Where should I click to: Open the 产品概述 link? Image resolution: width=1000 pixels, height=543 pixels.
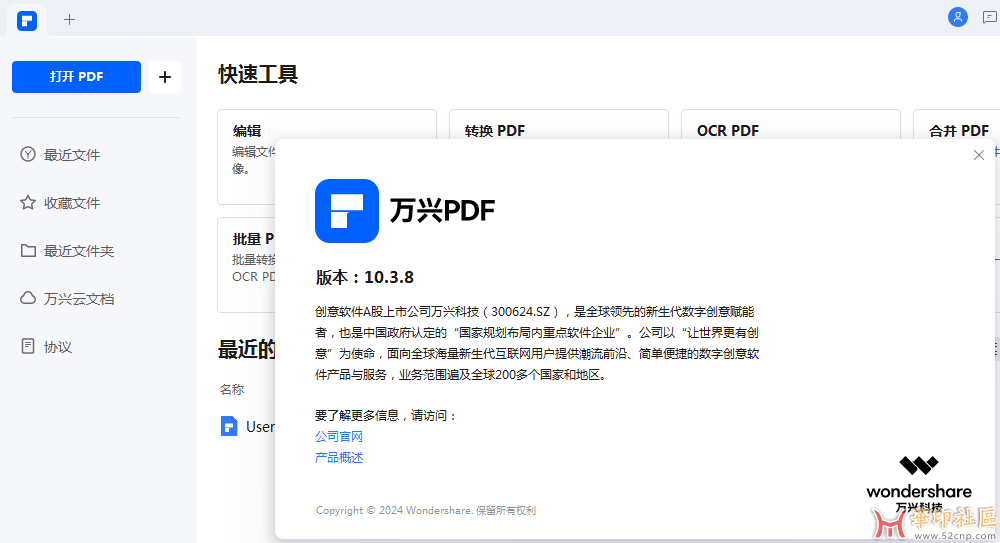339,457
